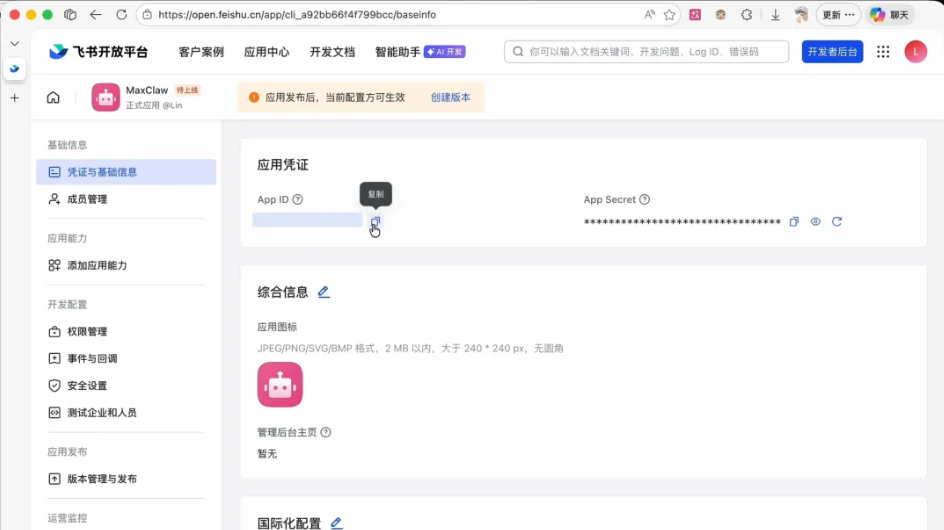Click the masked App Secret text
The width and height of the screenshot is (944, 530).
pos(682,222)
